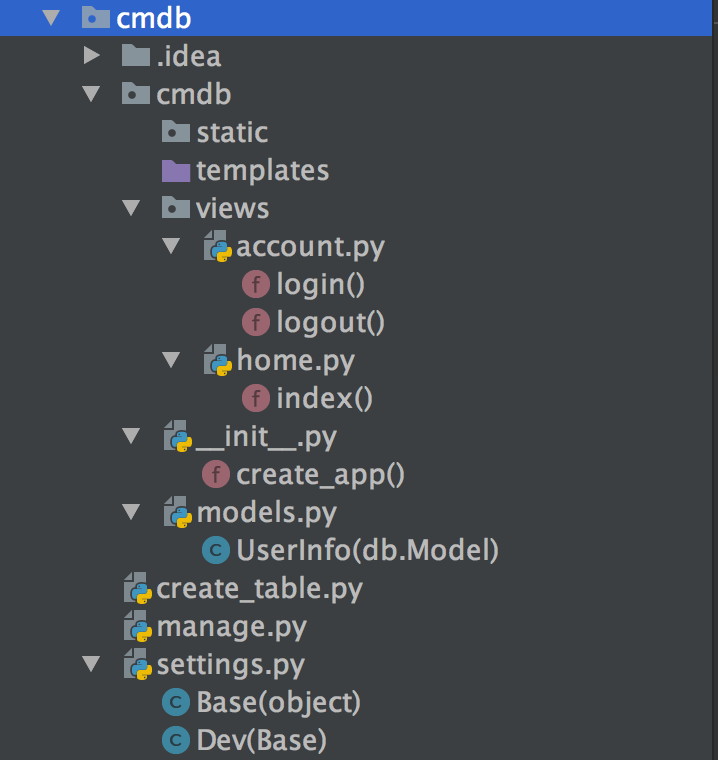Screen dimensions: 718x760
Task: Collapse the home.py node arrow
Action: 171,360
